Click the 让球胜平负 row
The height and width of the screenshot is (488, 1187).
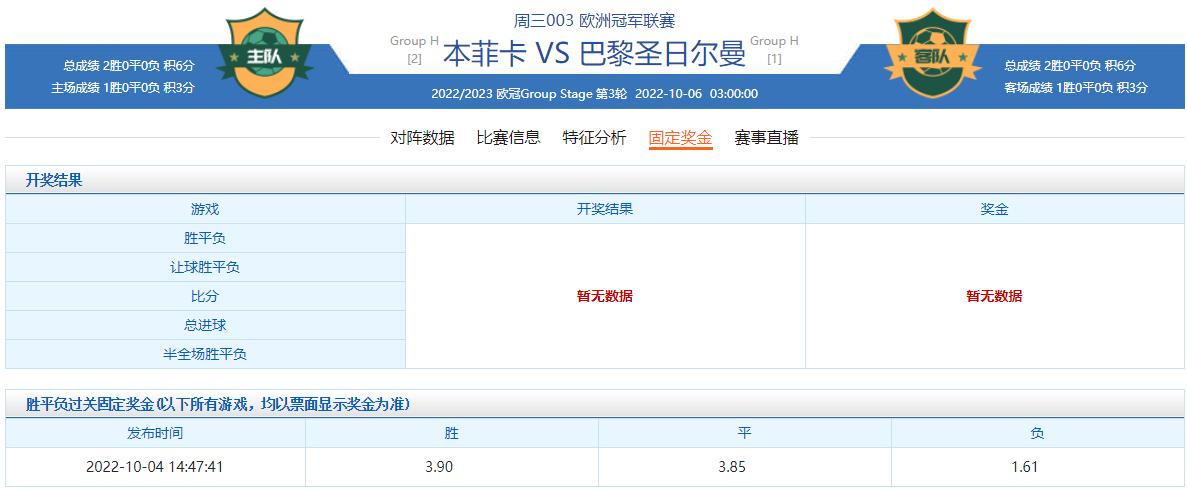pyautogui.click(x=205, y=267)
